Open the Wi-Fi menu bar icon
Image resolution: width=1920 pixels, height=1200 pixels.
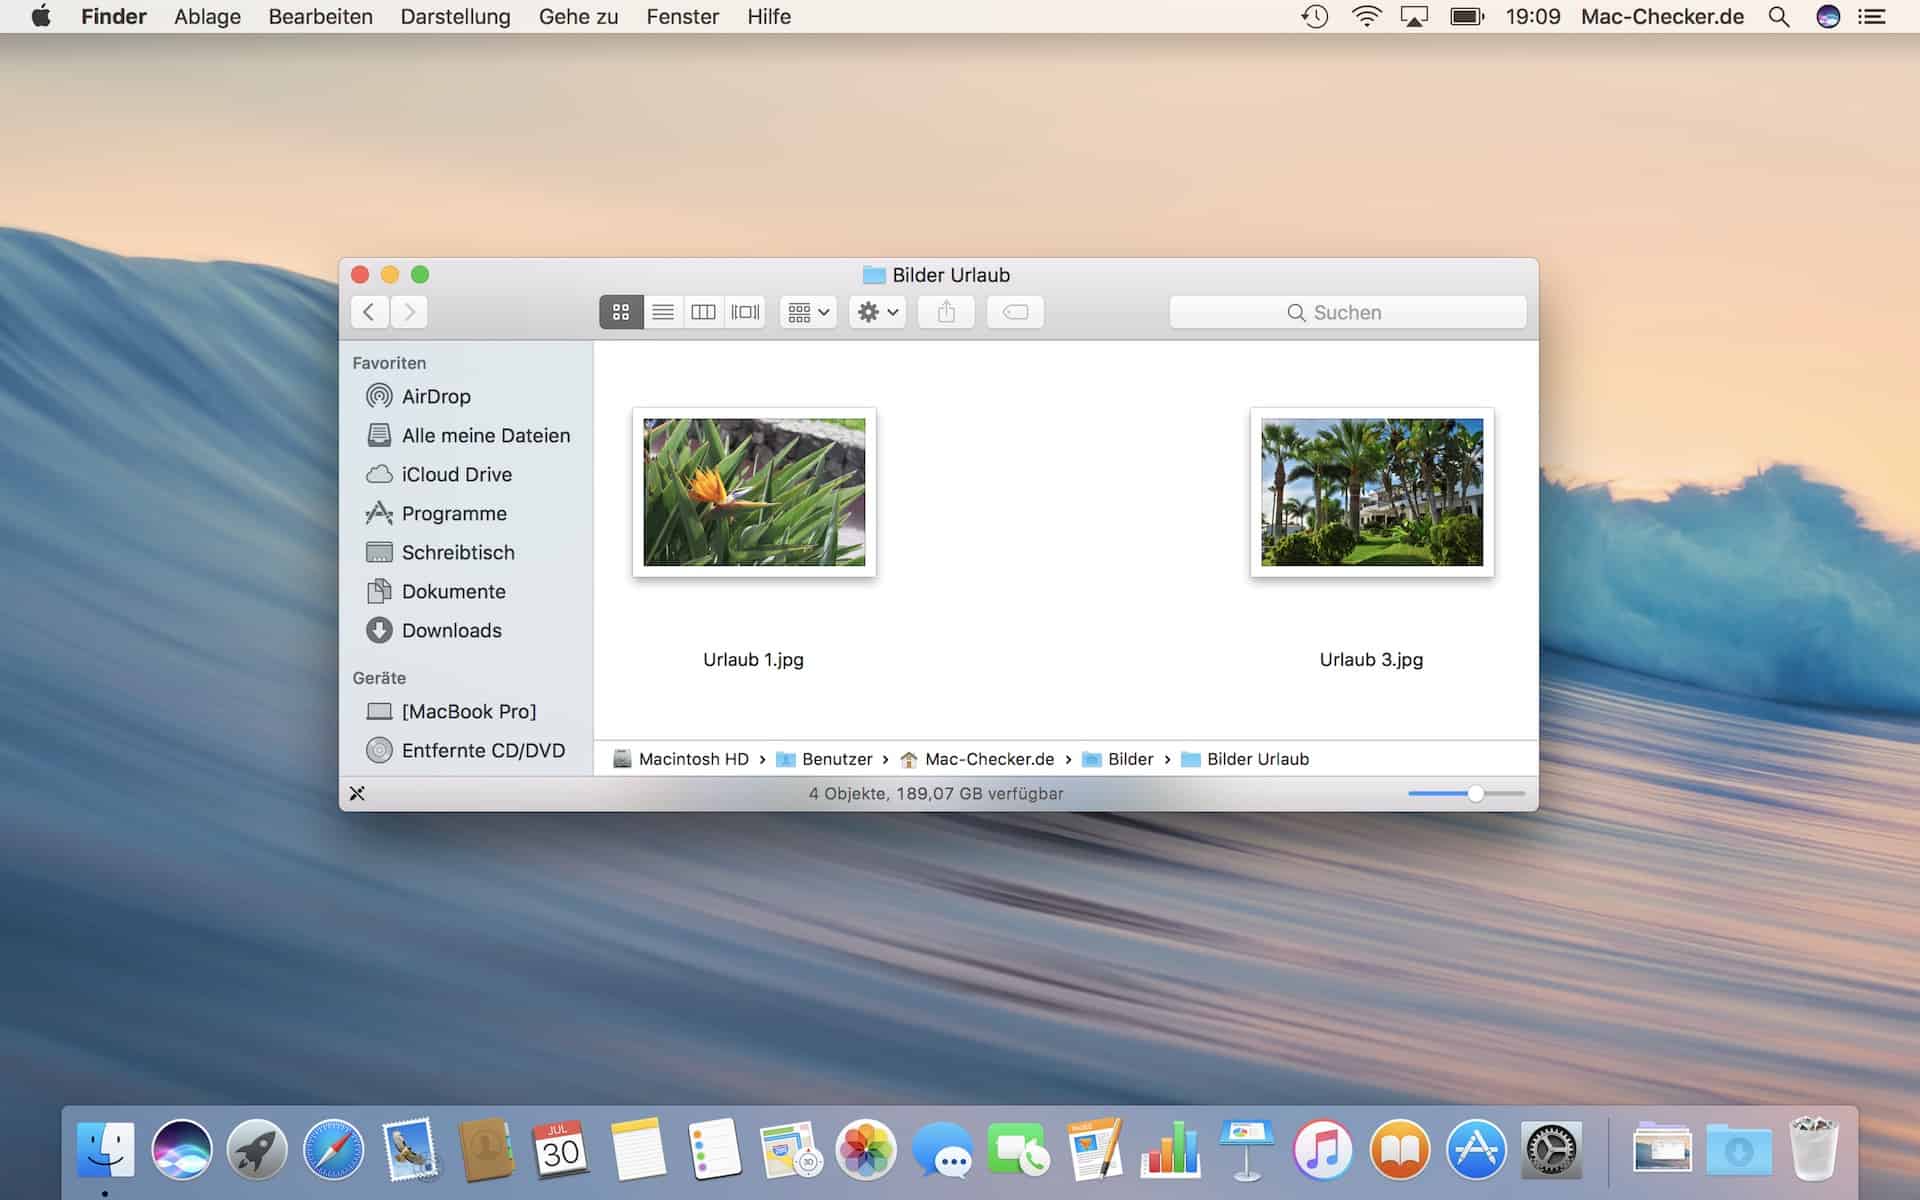tap(1366, 16)
